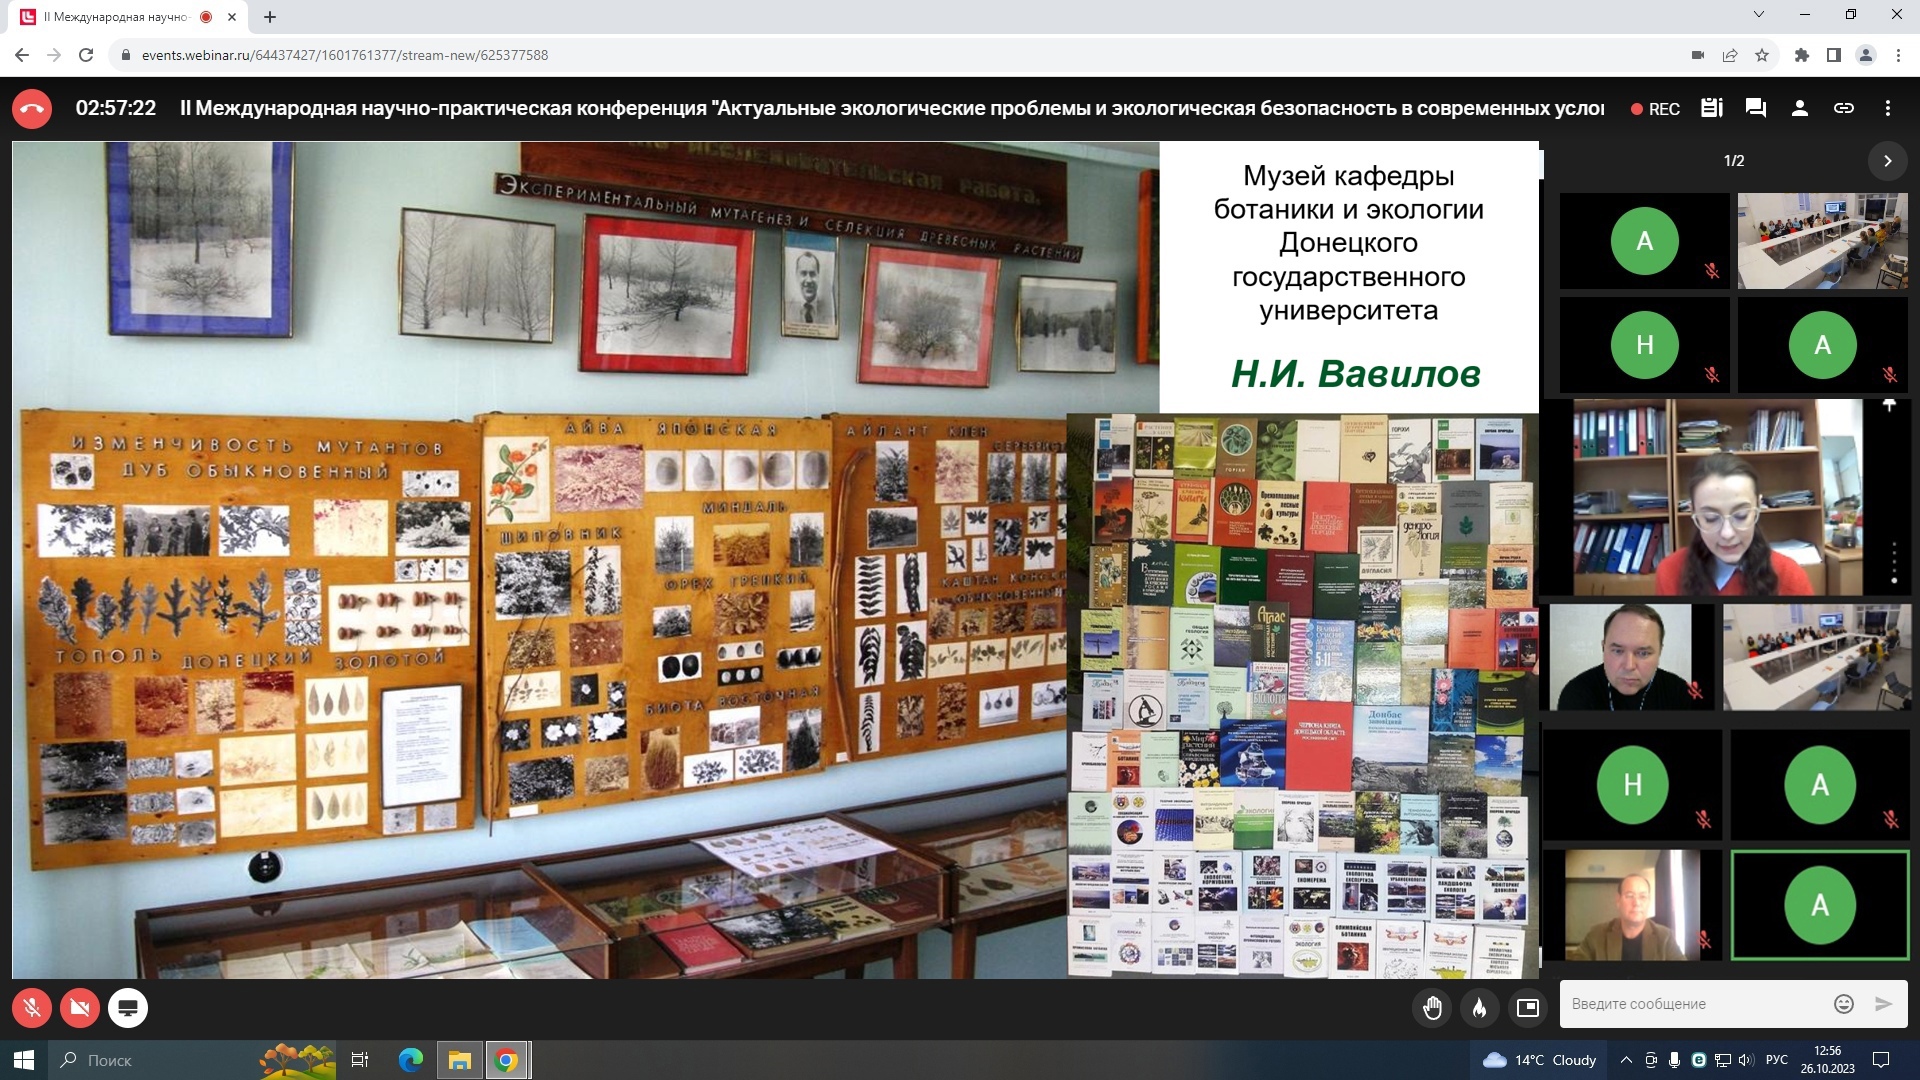Open Chrome tab search dropdown
The width and height of the screenshot is (1920, 1080).
pos(1759,15)
